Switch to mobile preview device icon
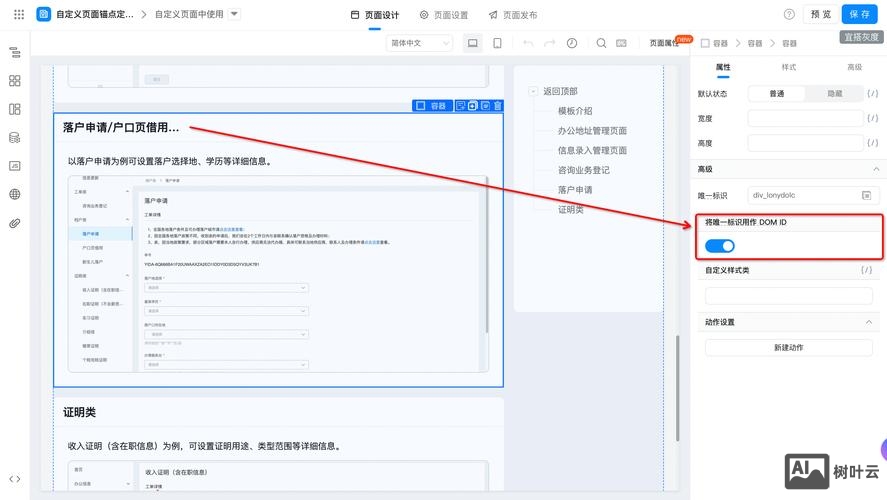887x500 pixels. 497,43
